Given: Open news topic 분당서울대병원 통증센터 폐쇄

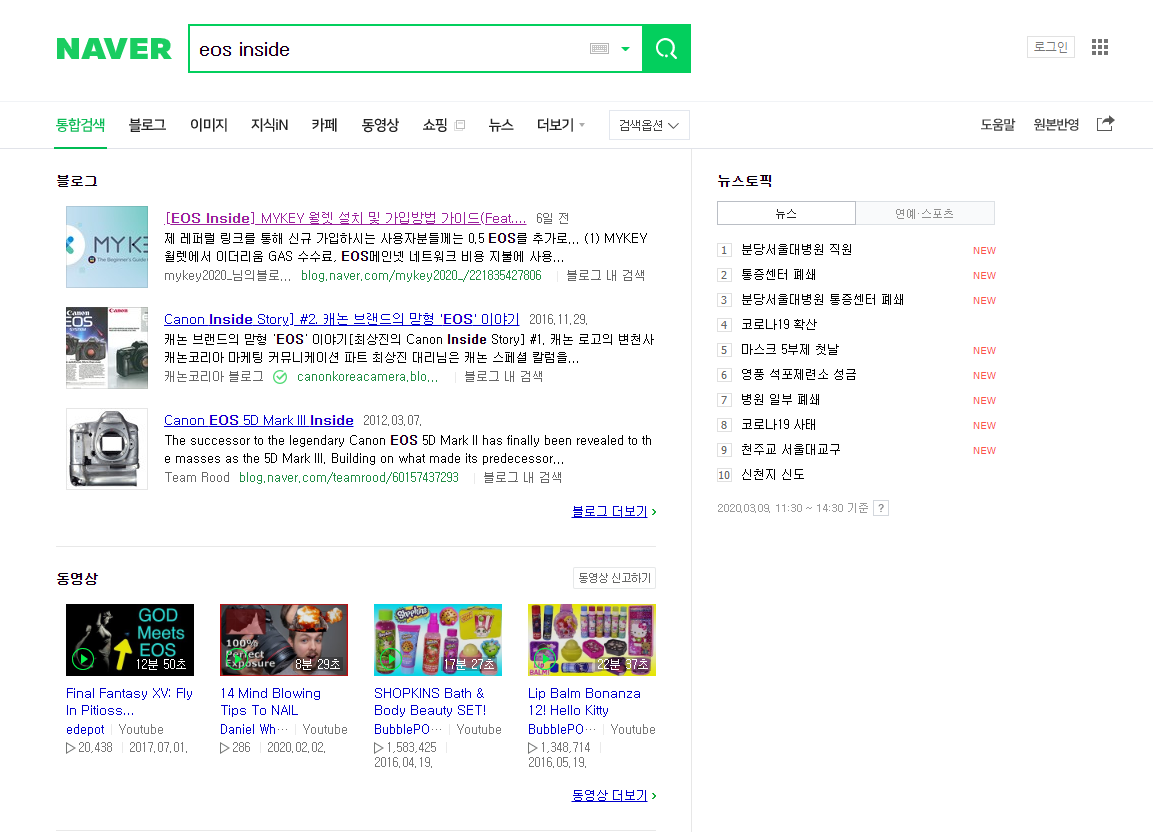Looking at the screenshot, I should click(822, 300).
